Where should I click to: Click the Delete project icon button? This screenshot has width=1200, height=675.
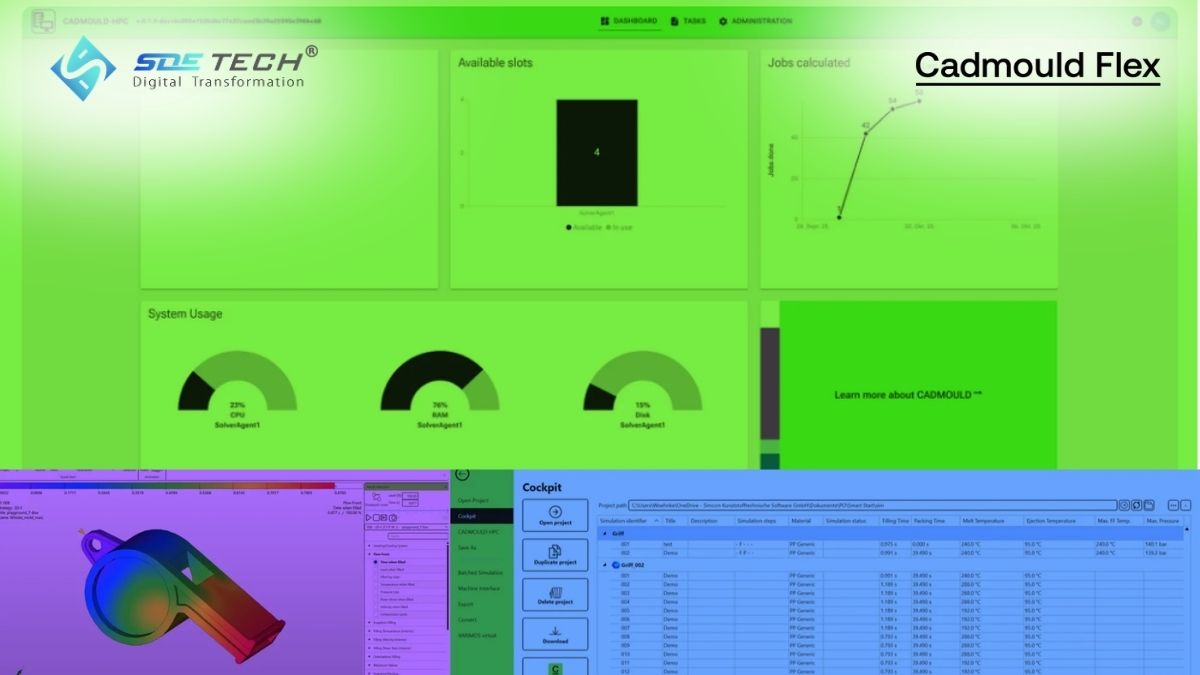[555, 594]
